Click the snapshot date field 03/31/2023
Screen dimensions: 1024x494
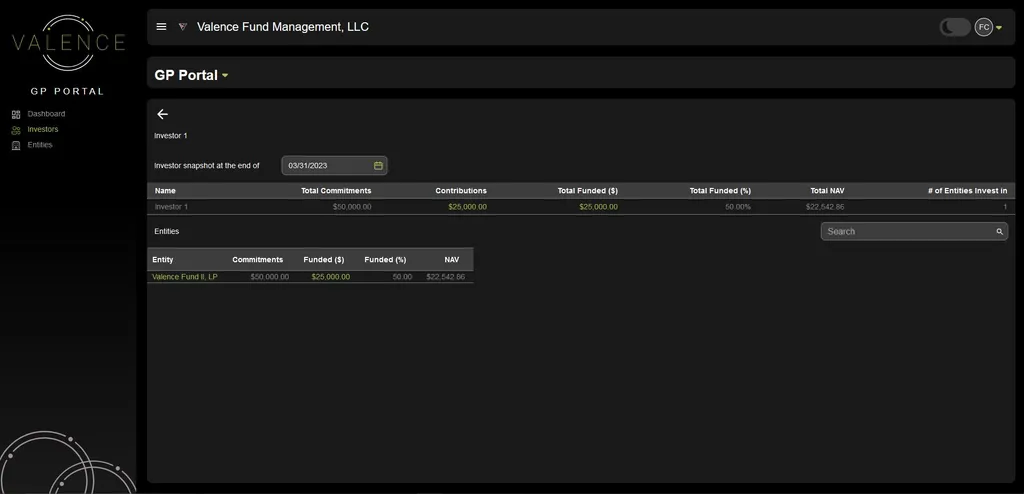pyautogui.click(x=334, y=165)
